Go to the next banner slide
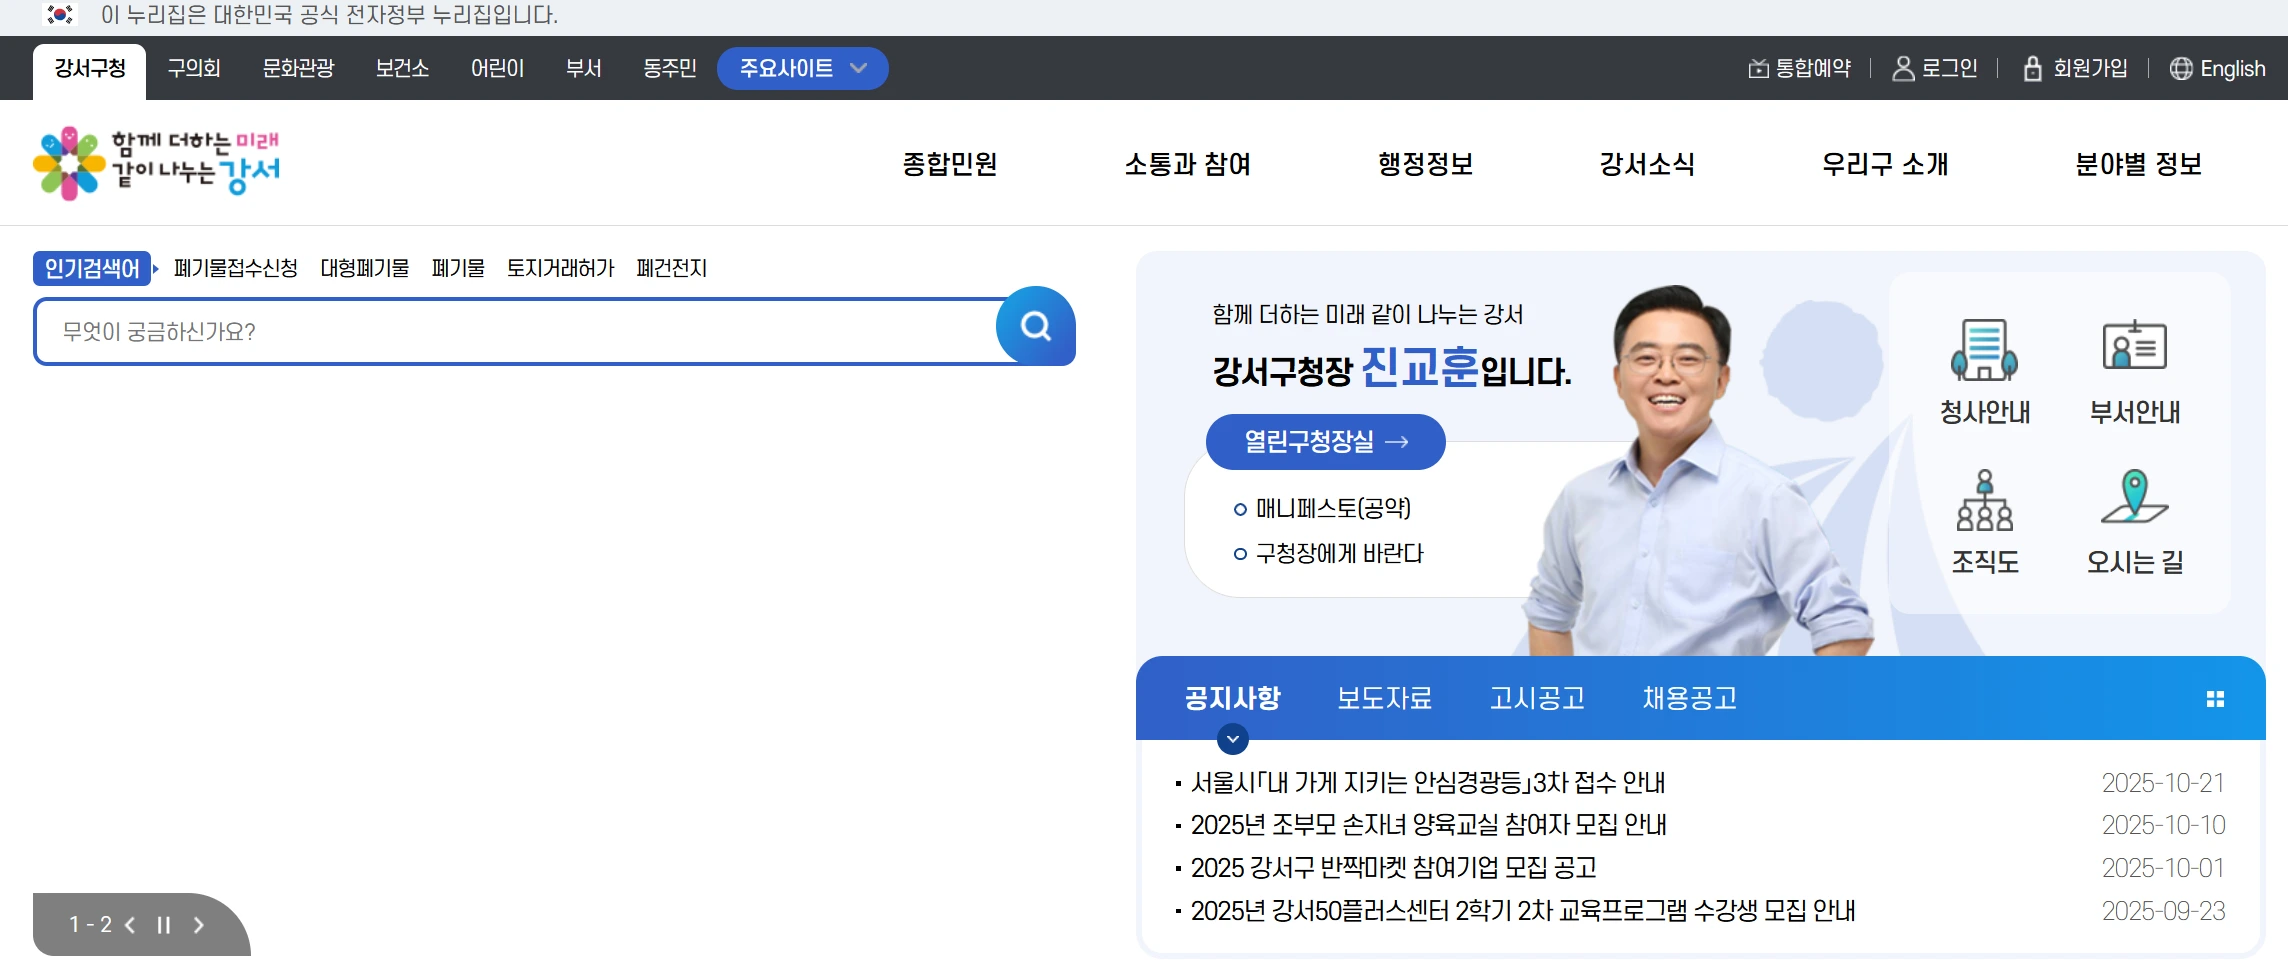Viewport: 2288px width, 971px height. (x=198, y=925)
